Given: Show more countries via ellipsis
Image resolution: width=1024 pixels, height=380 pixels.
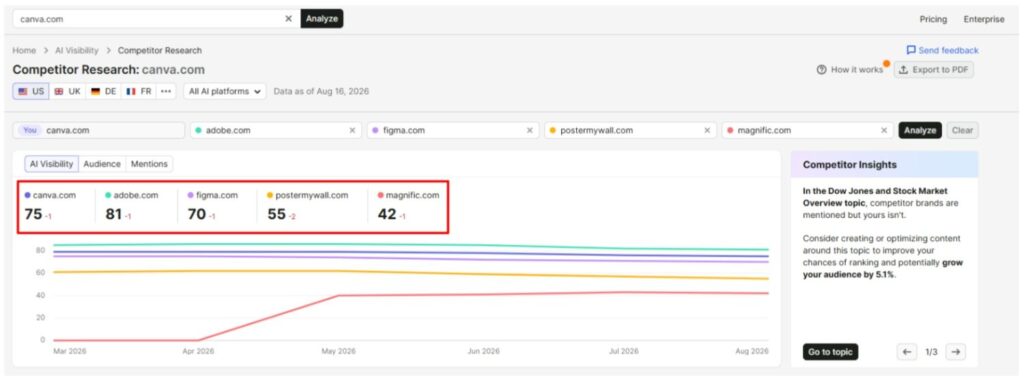Looking at the screenshot, I should coord(166,91).
